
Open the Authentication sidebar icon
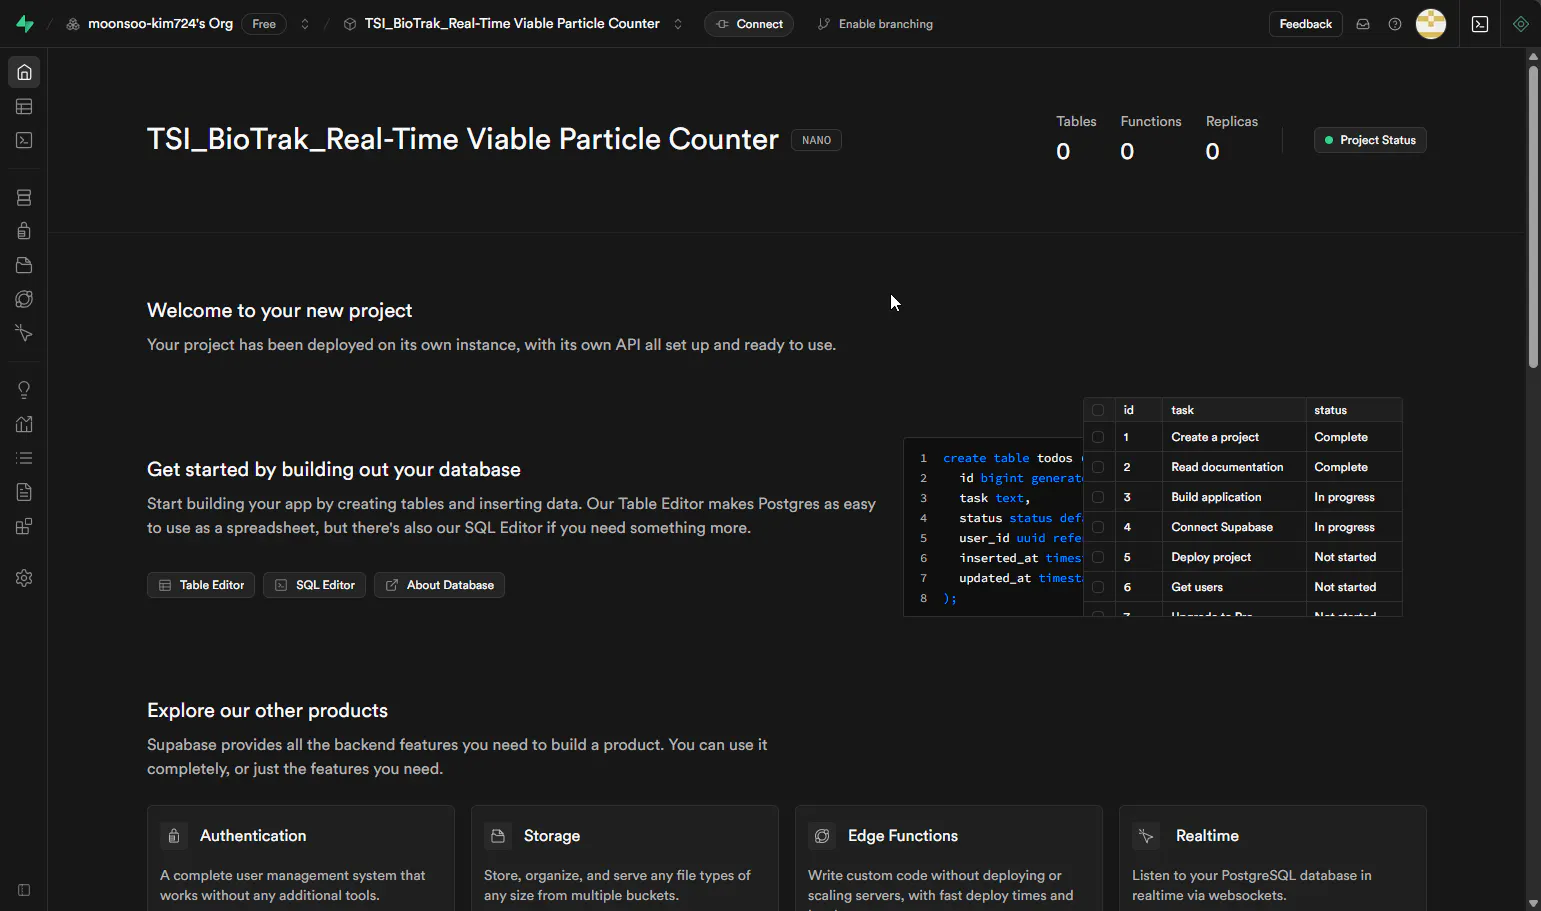24,231
